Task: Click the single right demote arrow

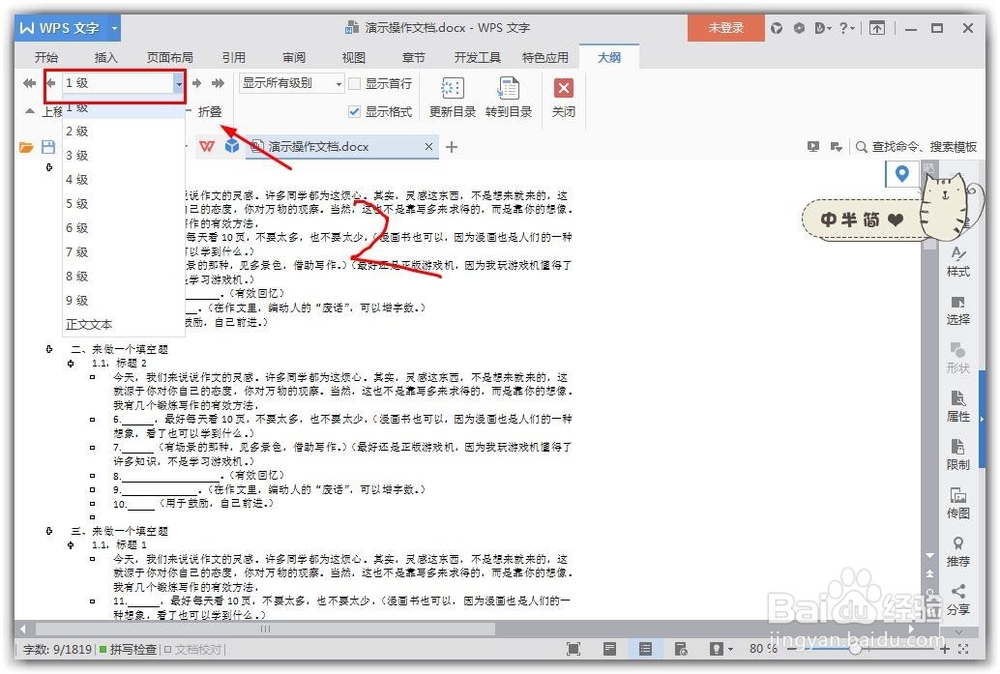Action: point(197,83)
